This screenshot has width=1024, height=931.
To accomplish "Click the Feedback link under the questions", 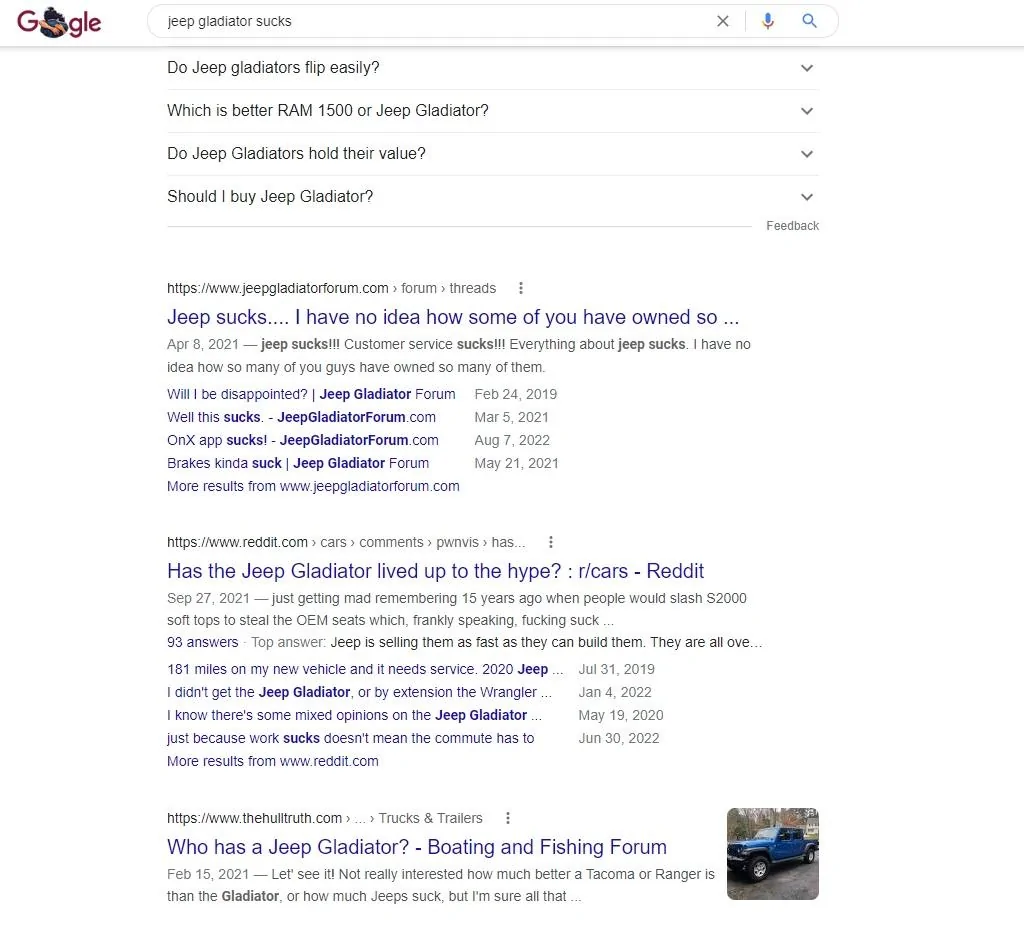I will (792, 226).
